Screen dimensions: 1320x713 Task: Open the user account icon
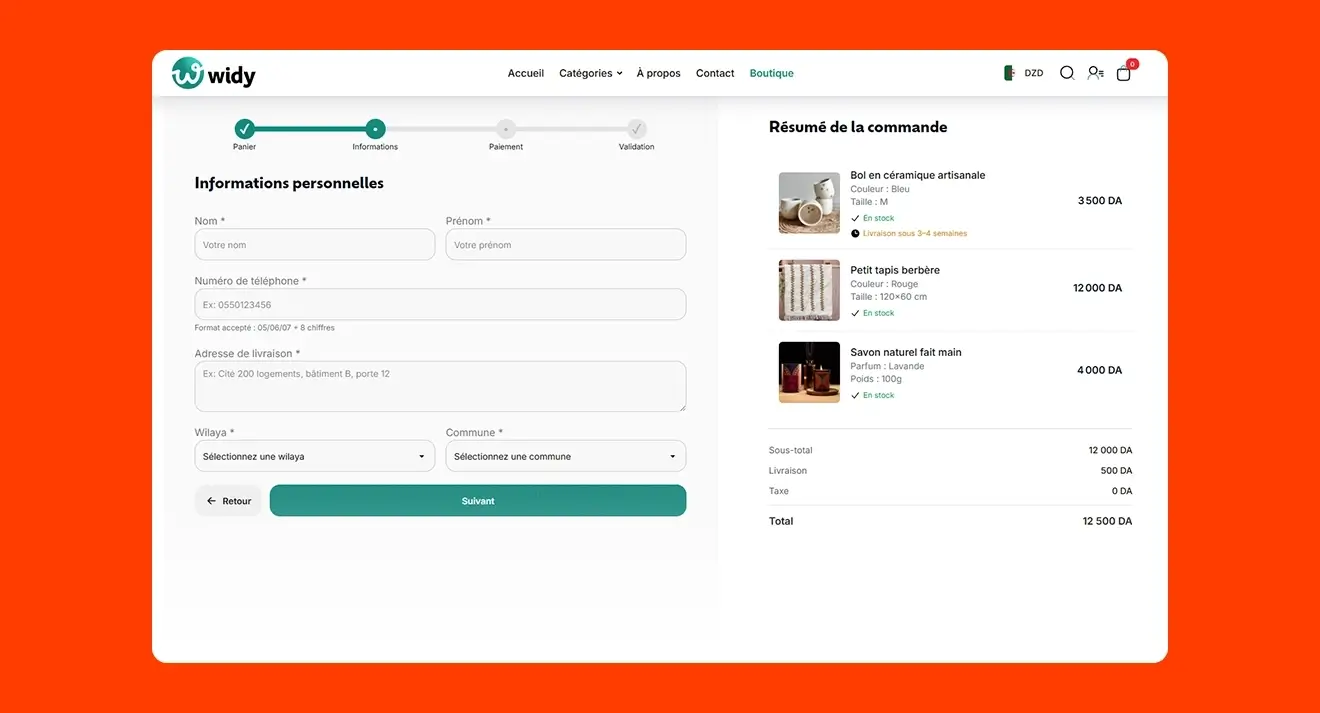[x=1095, y=73]
